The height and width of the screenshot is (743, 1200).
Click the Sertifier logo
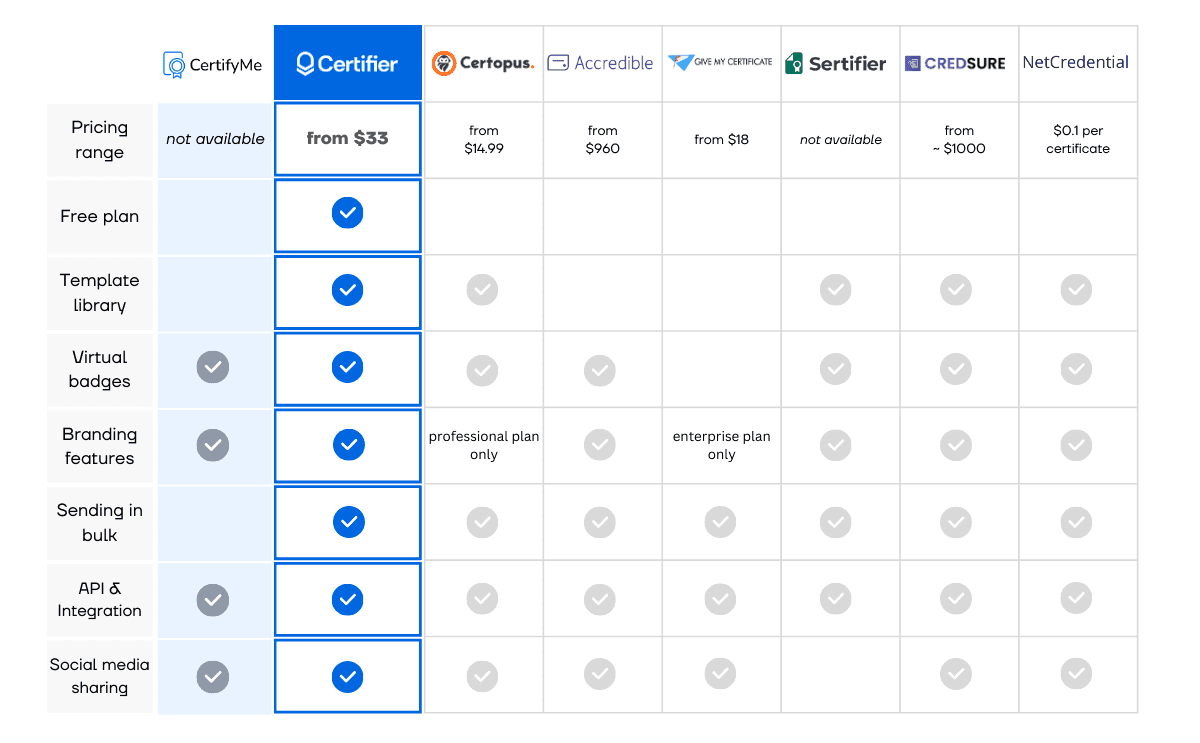tap(836, 64)
